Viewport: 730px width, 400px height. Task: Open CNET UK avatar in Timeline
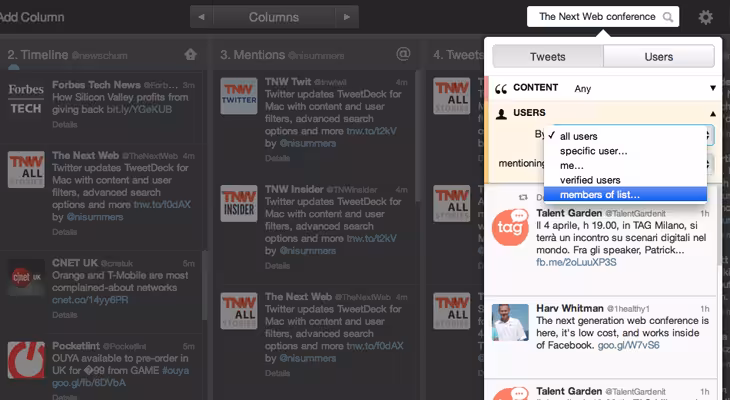pyautogui.click(x=26, y=277)
